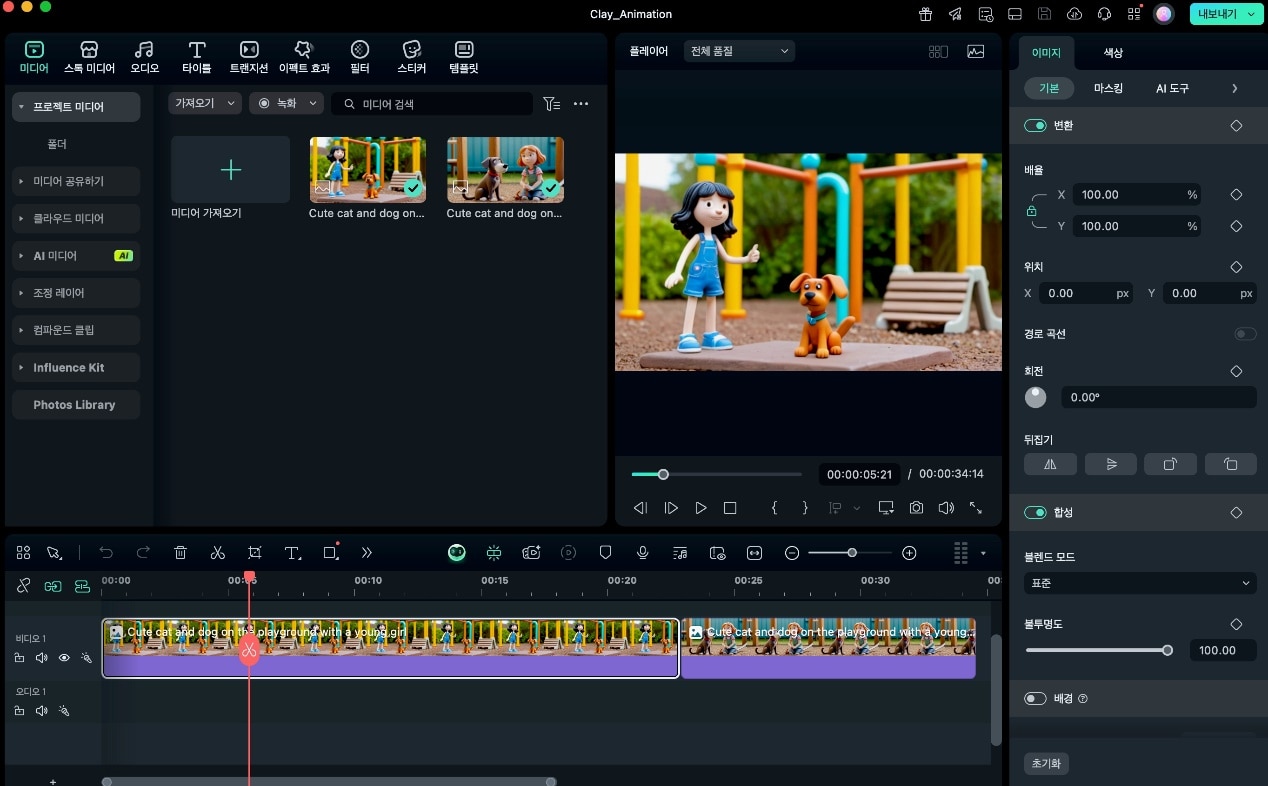Open the cloud upload icon in the title bar
Screen dimensions: 1268x786
pos(1075,14)
